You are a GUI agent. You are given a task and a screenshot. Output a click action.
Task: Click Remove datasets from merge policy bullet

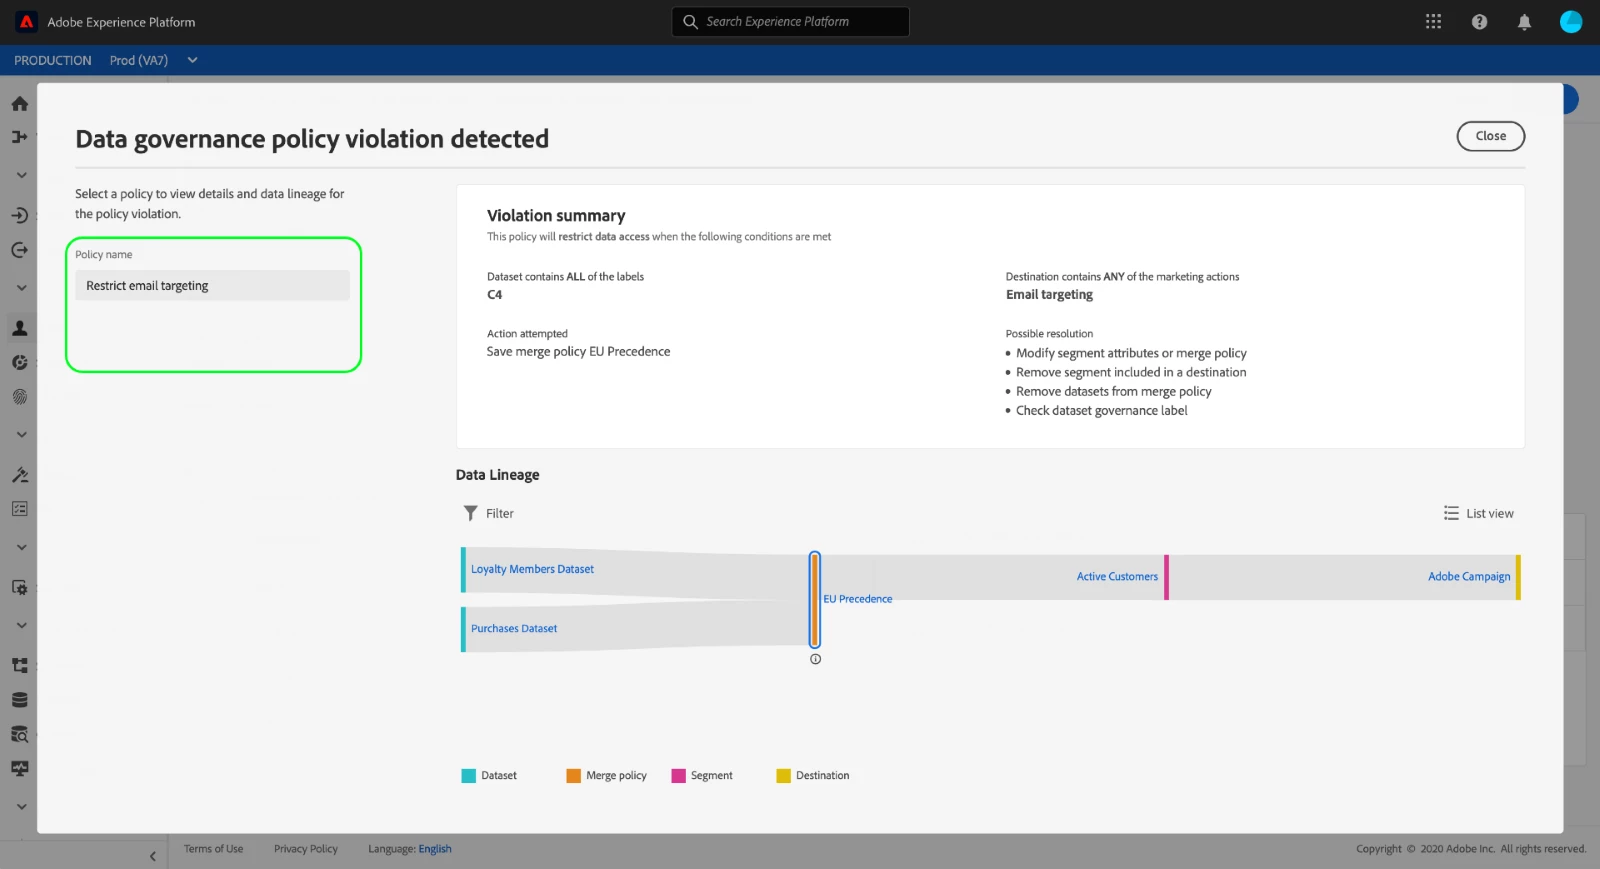click(1113, 392)
